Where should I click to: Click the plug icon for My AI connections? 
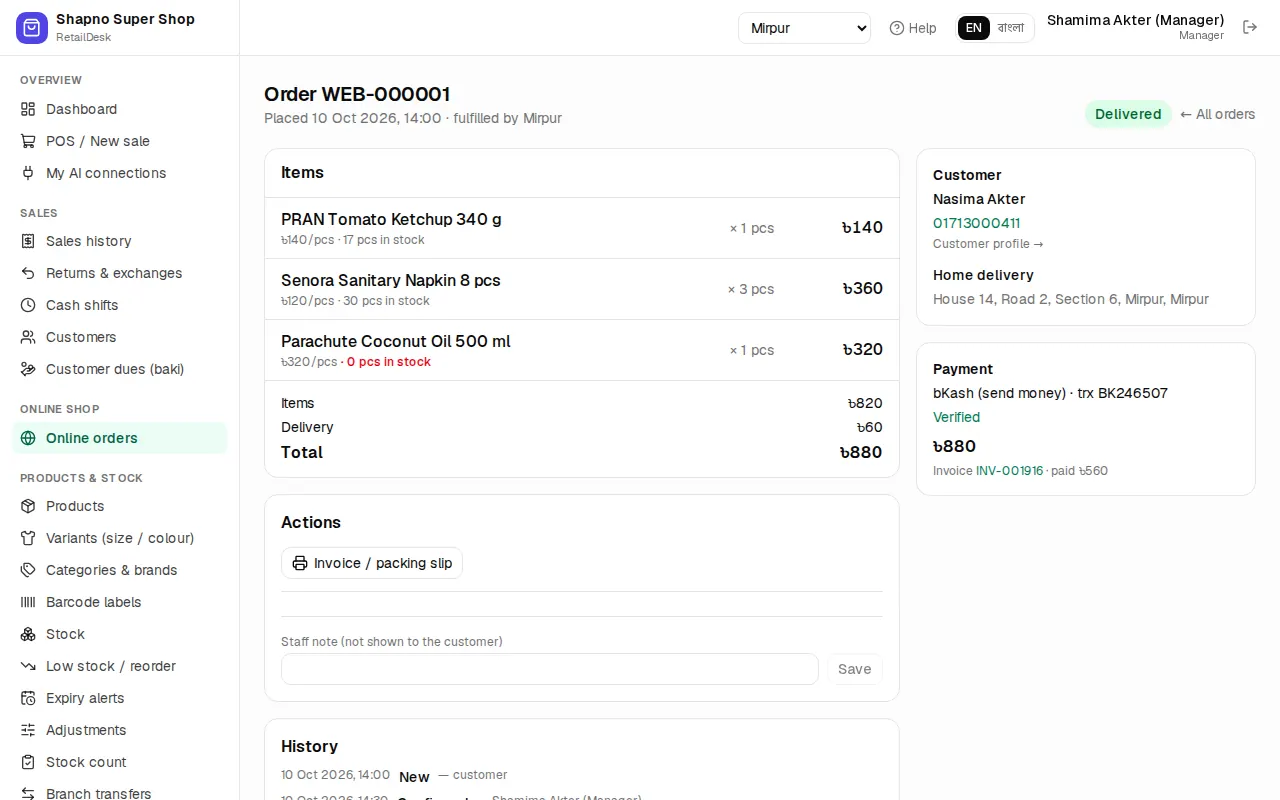[28, 173]
